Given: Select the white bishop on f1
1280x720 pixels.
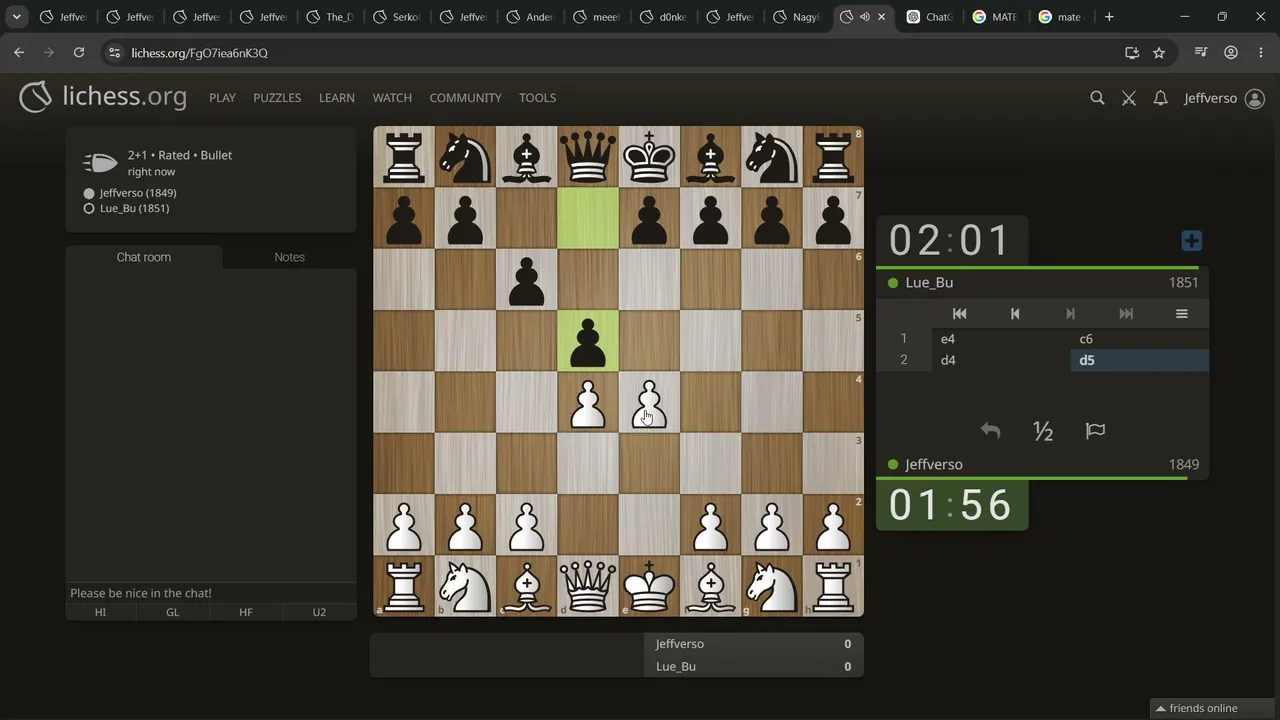Looking at the screenshot, I should click(711, 586).
